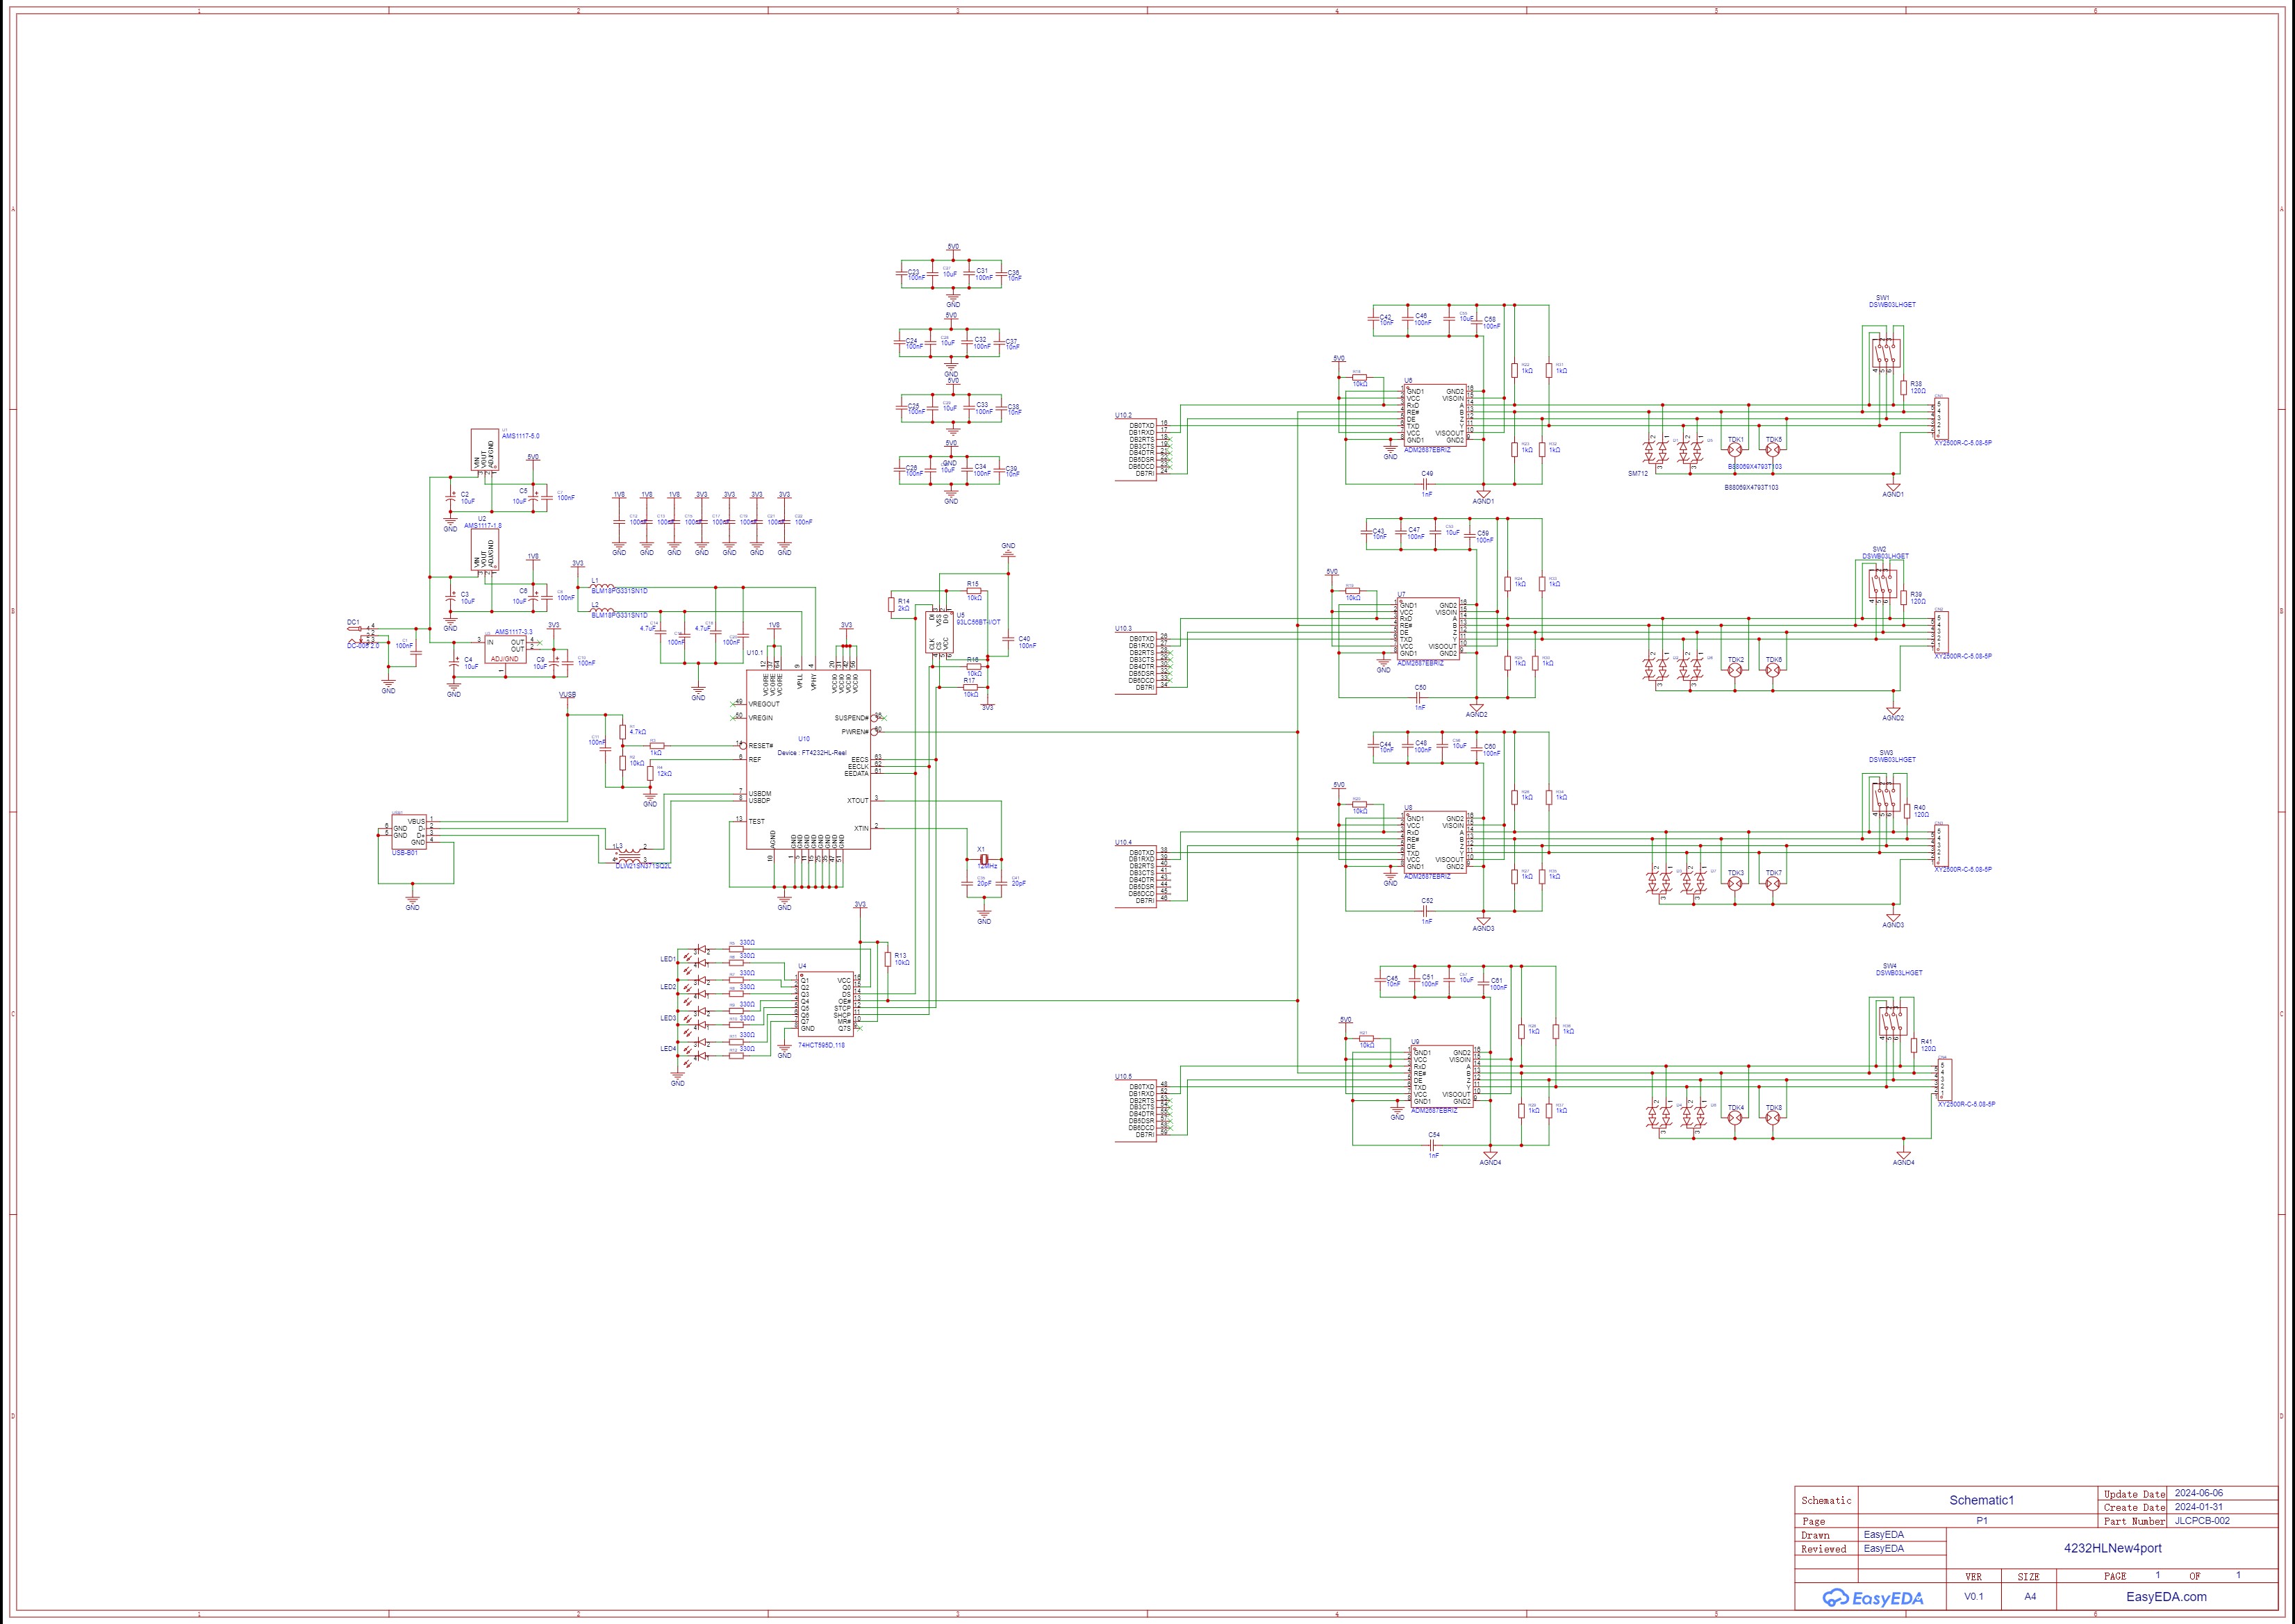The image size is (2295, 1624).
Task: Select the USB-B01 connector symbol
Action: pos(408,832)
